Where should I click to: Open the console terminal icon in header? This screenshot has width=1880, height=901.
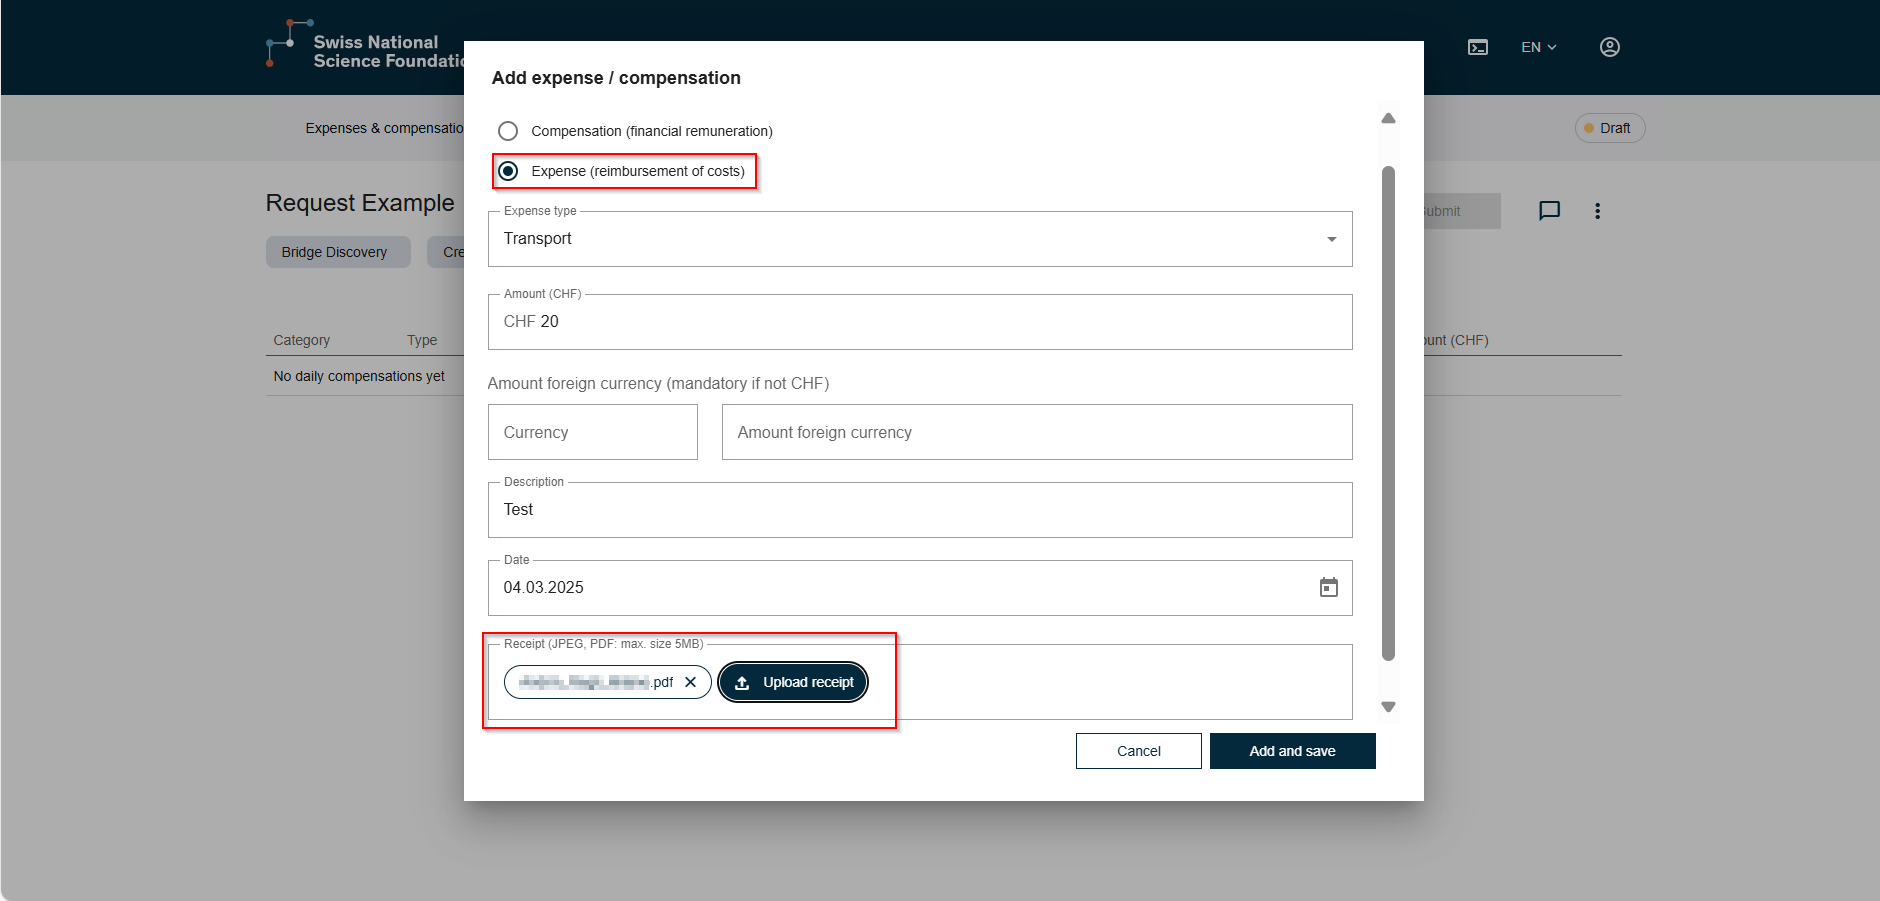pos(1477,47)
